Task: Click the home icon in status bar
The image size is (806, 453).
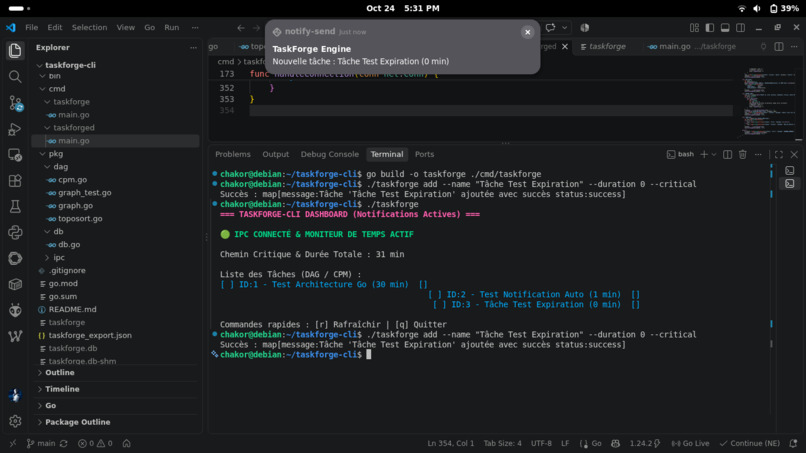Action: click(126, 443)
